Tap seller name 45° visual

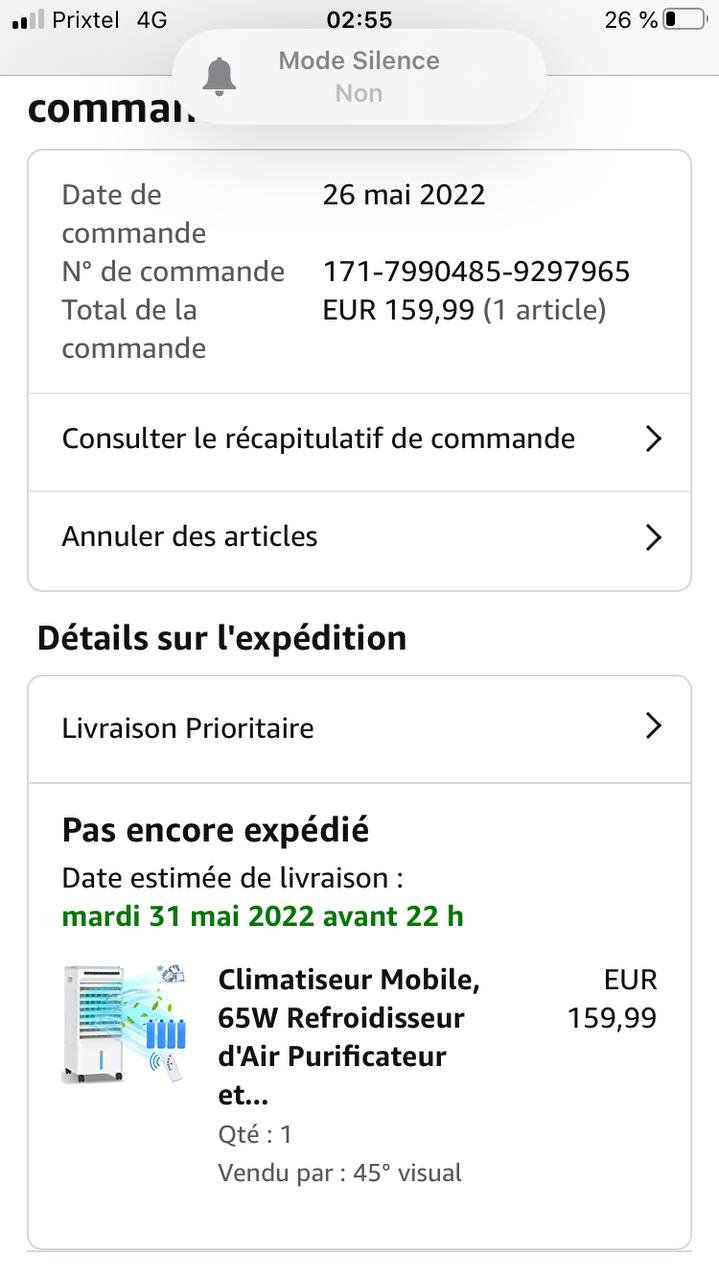[x=407, y=1173]
